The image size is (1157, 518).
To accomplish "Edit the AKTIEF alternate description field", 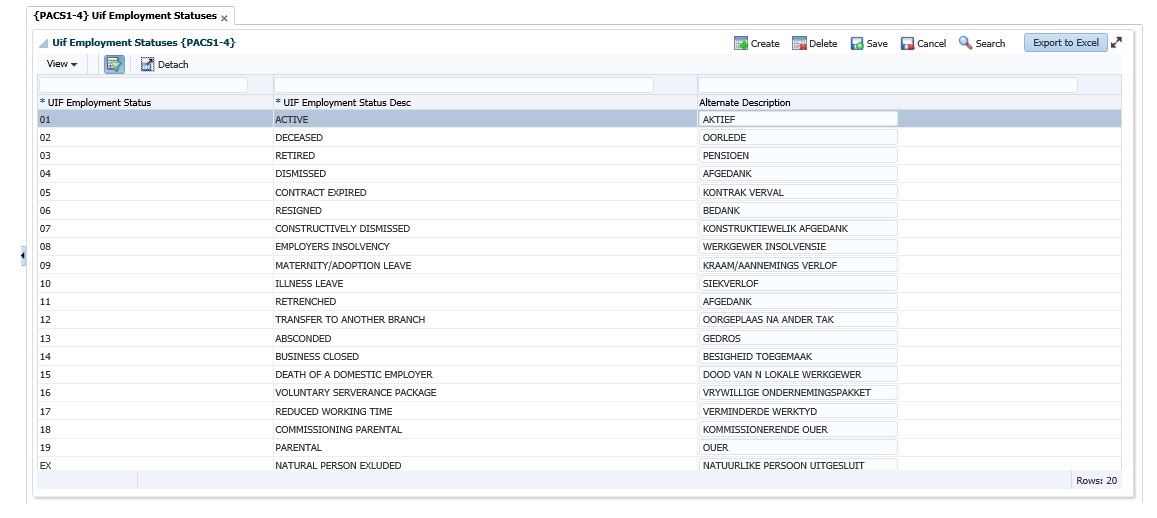I will pos(798,119).
